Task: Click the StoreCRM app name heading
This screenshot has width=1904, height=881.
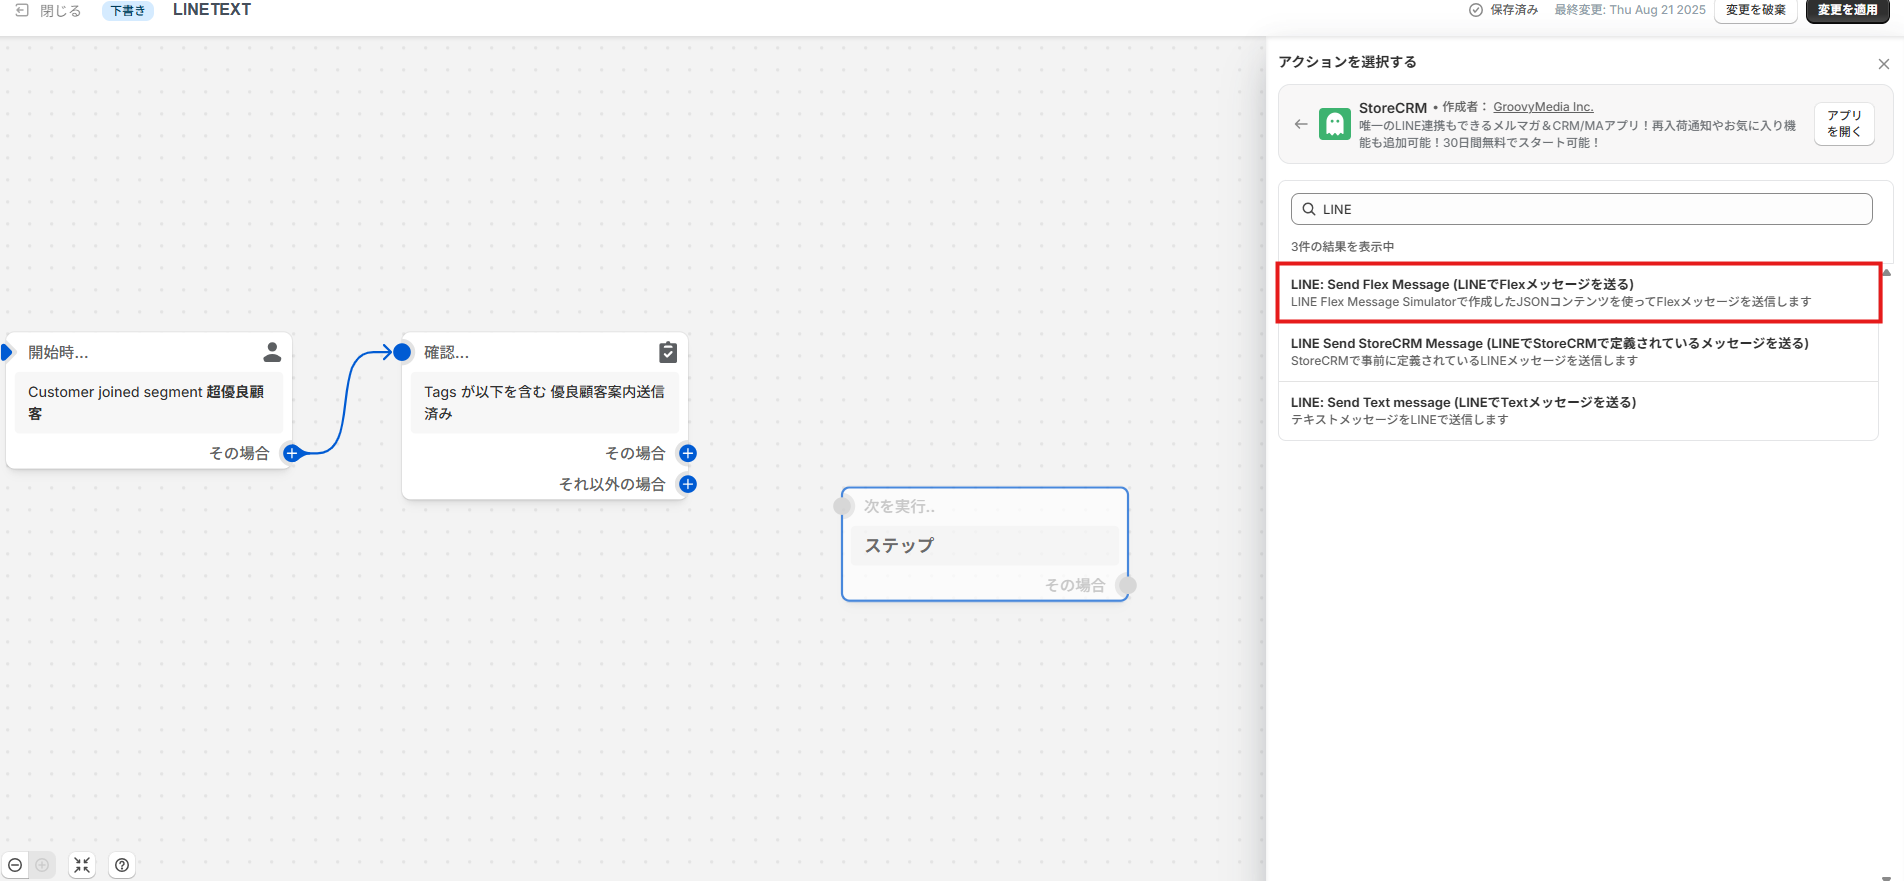Action: (x=1392, y=108)
